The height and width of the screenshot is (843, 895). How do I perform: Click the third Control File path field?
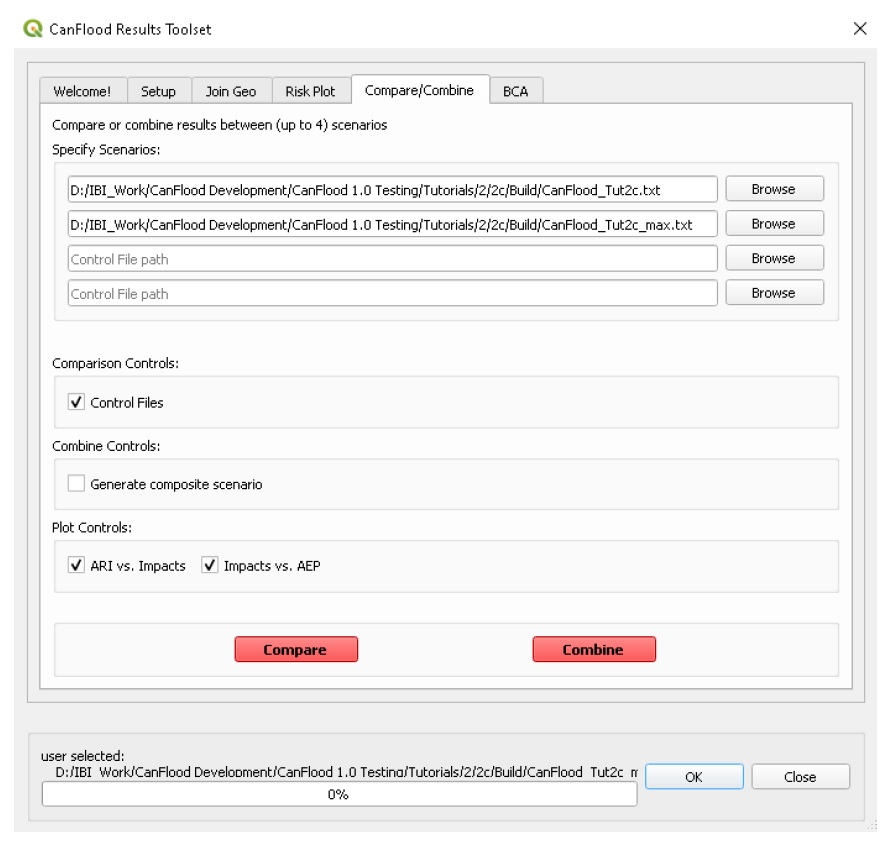(392, 259)
